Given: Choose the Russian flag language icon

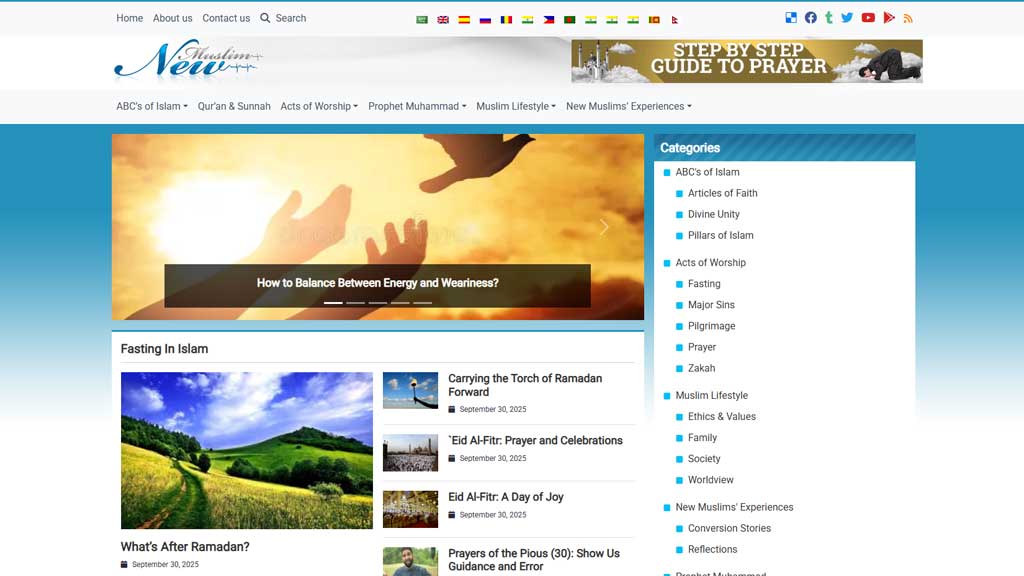Looking at the screenshot, I should pos(485,19).
